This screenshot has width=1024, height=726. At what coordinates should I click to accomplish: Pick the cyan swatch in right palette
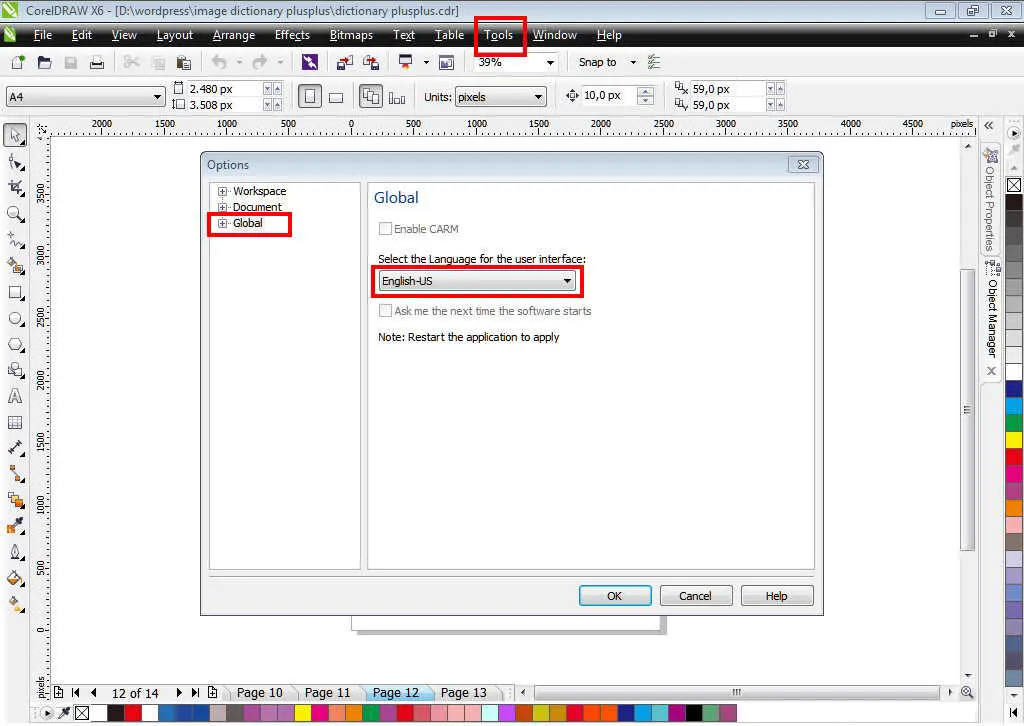[x=1014, y=405]
